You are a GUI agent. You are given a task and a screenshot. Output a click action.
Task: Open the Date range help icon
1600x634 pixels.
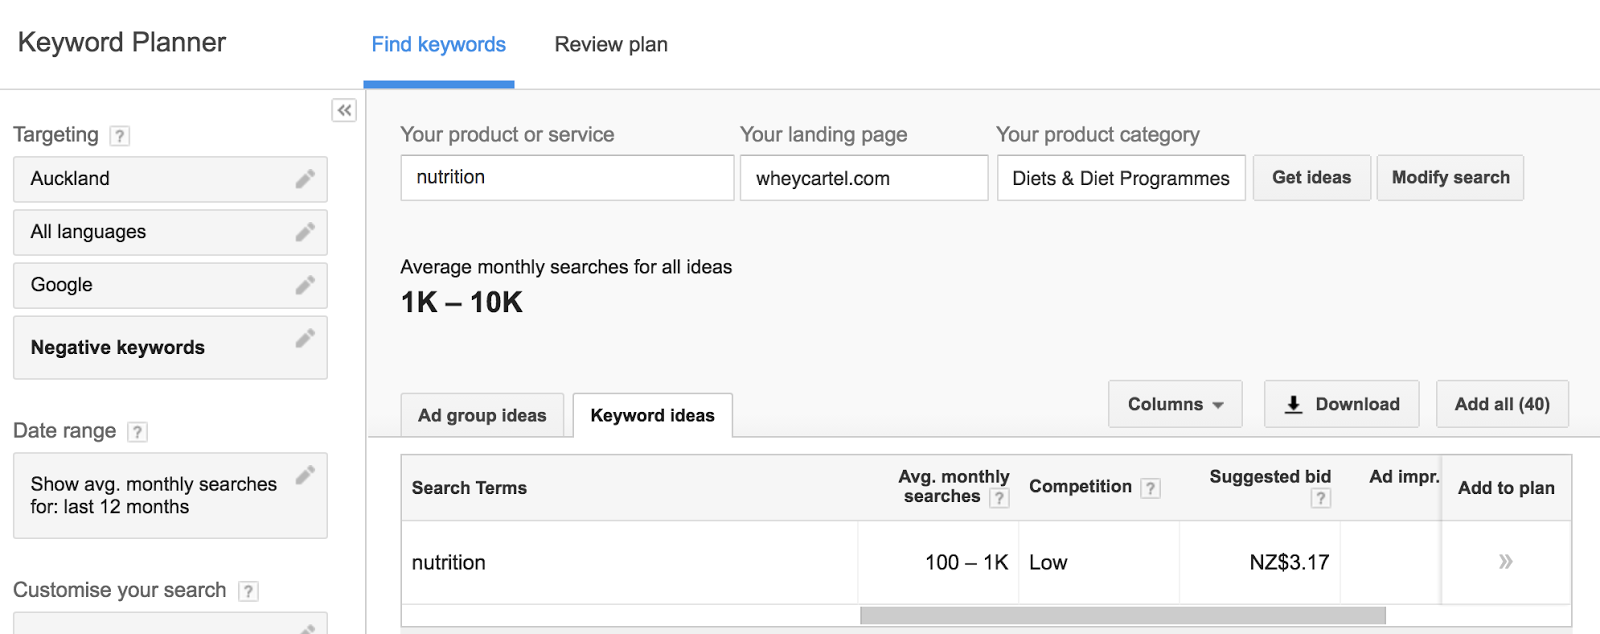click(138, 432)
